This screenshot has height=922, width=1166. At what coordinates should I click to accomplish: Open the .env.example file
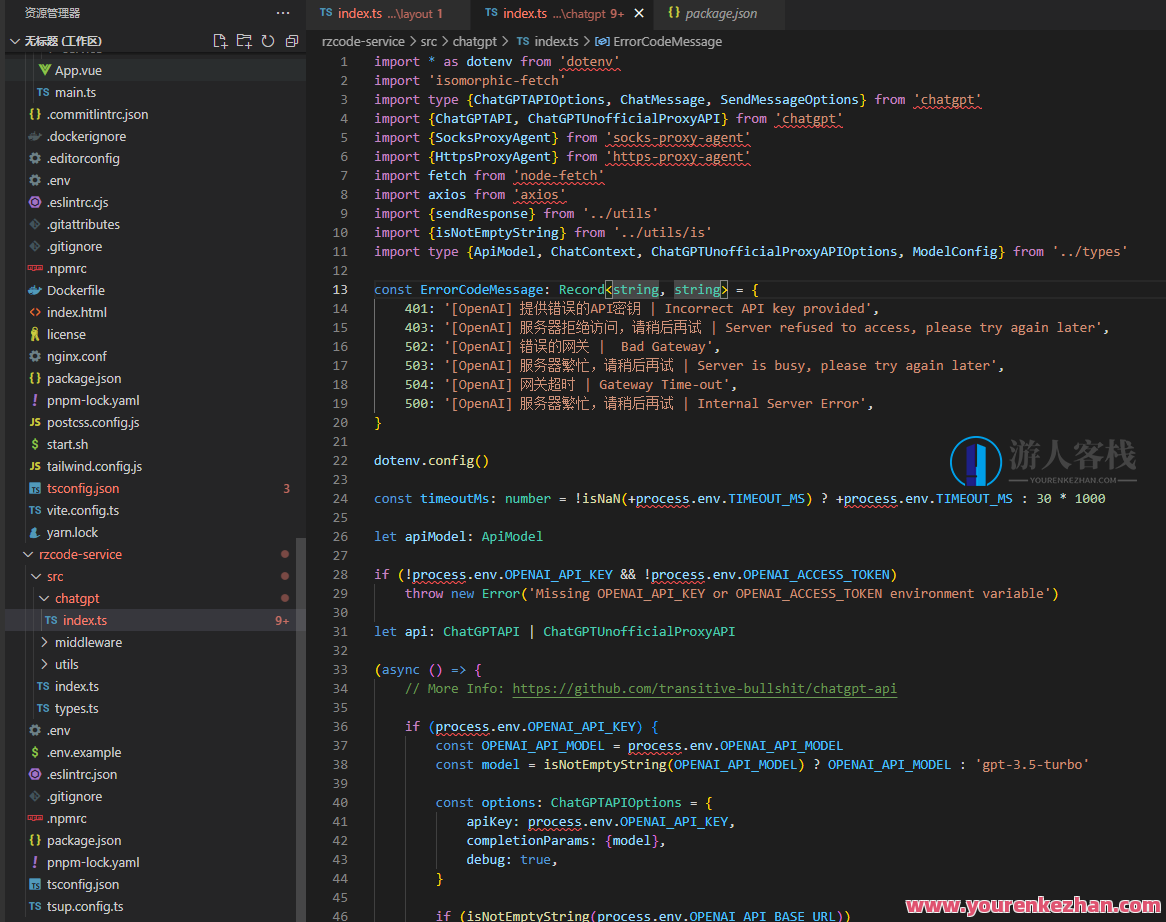pyautogui.click(x=84, y=752)
